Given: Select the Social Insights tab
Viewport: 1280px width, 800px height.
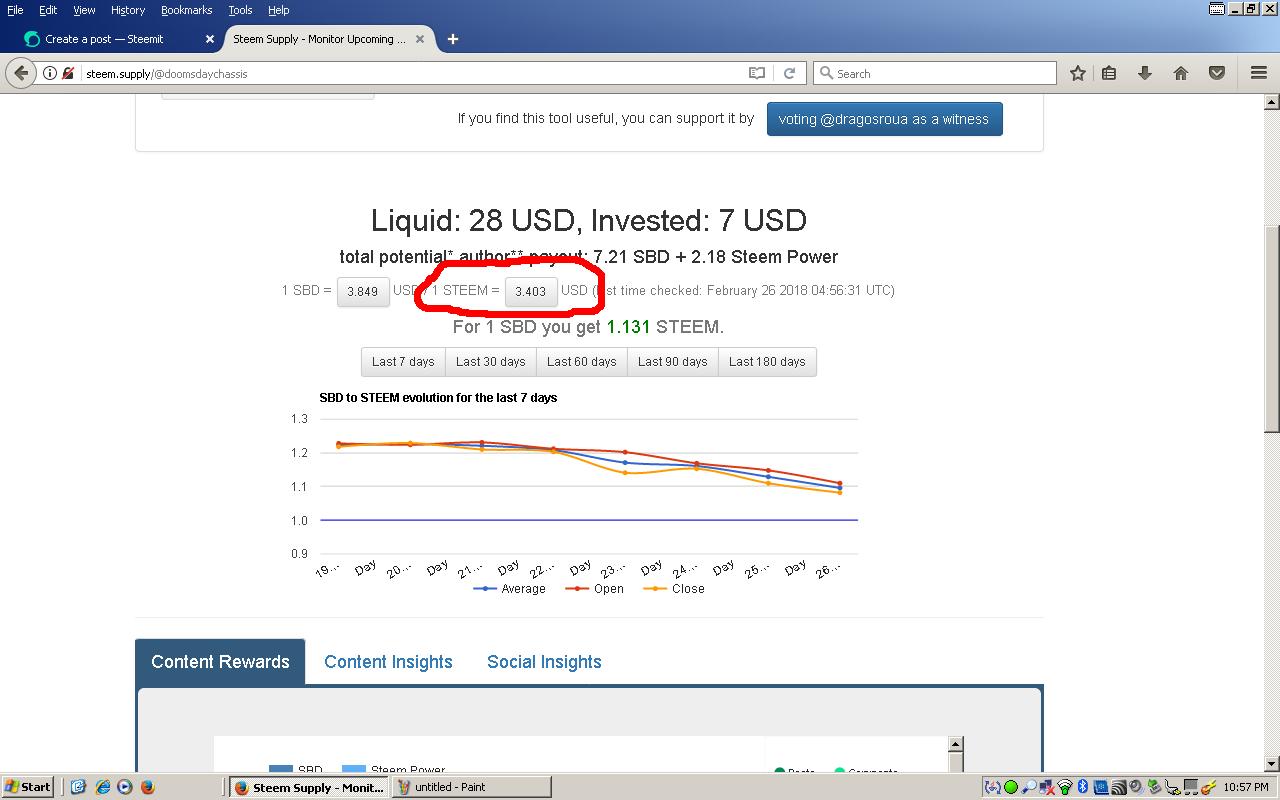Looking at the screenshot, I should 544,662.
